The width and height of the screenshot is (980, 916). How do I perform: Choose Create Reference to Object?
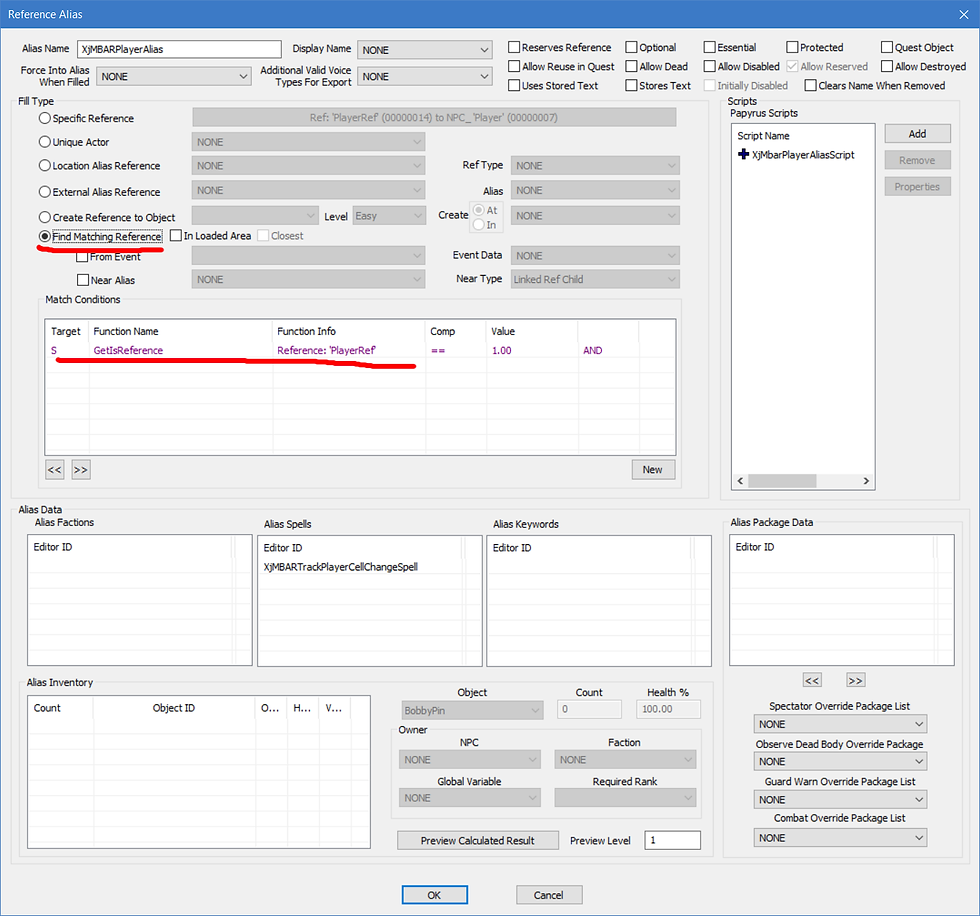click(x=44, y=217)
